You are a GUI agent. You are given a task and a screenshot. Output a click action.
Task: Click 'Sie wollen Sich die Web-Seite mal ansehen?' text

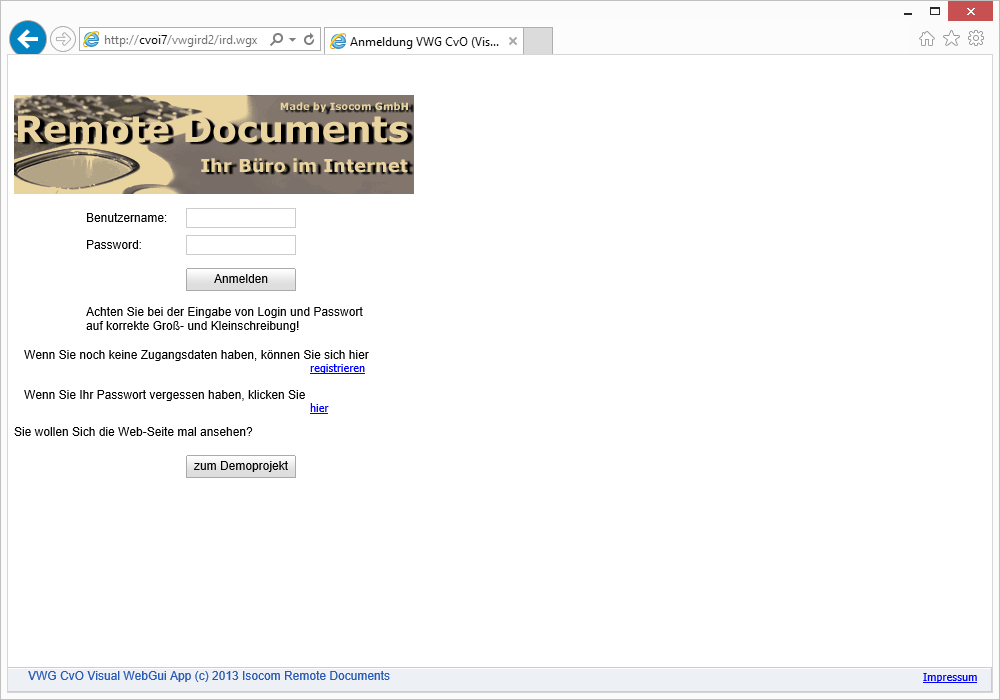[133, 432]
